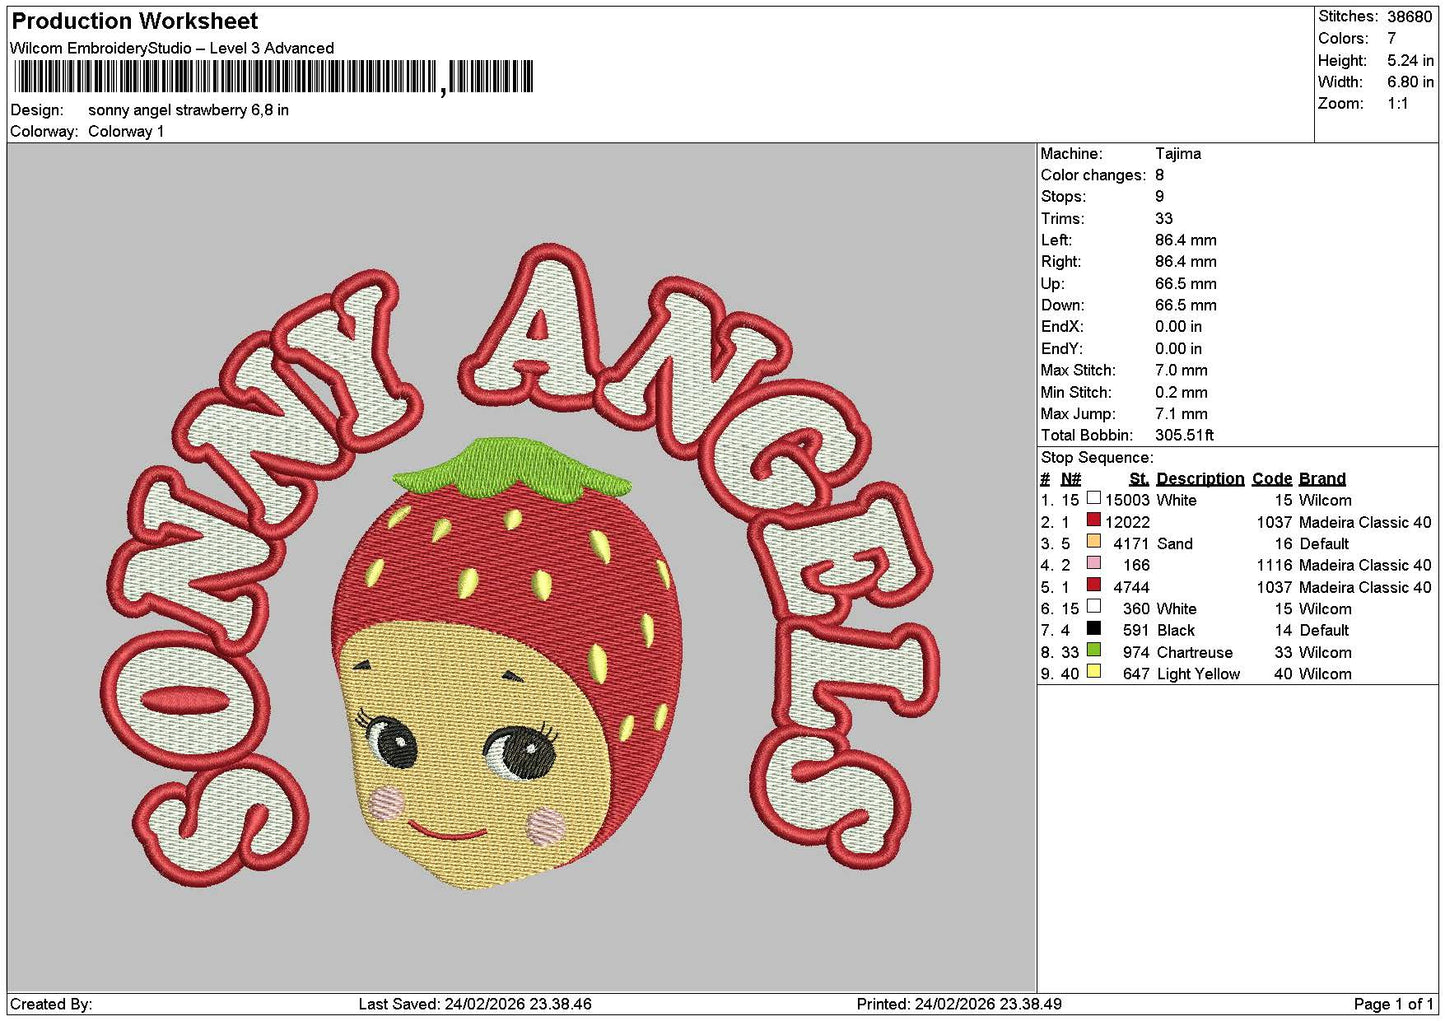
Task: Click the Light Yellow color swatch in stop 9
Action: point(1093,672)
